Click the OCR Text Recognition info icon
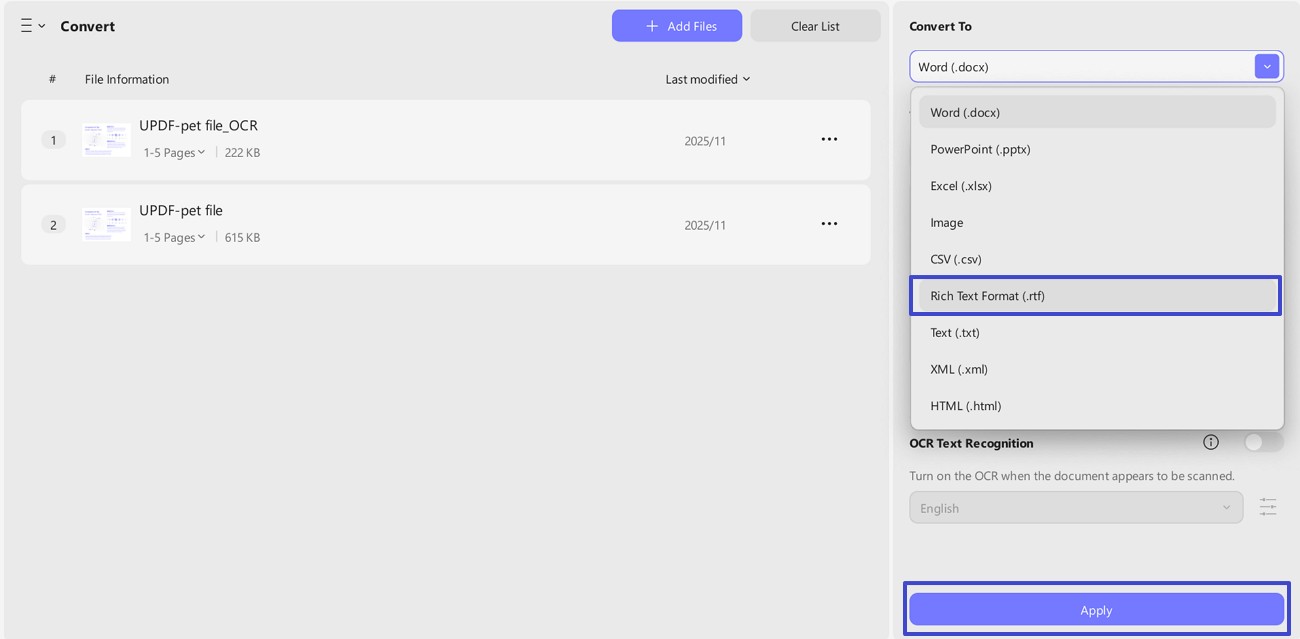Image resolution: width=1300 pixels, height=639 pixels. point(1211,442)
